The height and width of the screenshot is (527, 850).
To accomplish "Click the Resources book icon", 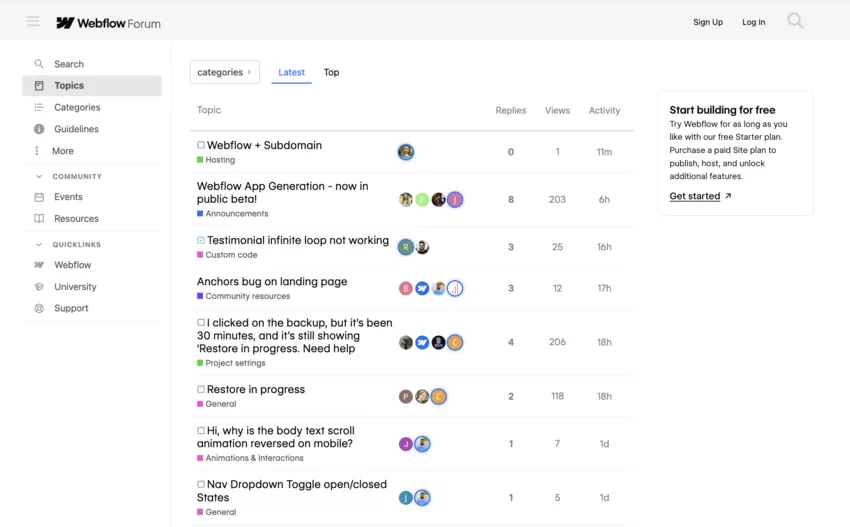I will click(39, 218).
